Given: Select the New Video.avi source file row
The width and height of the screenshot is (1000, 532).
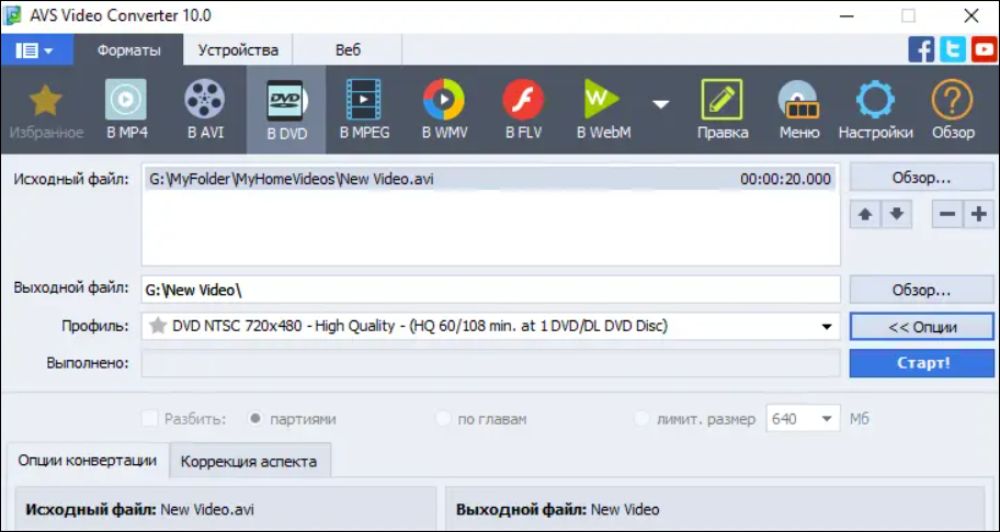Looking at the screenshot, I should 489,179.
